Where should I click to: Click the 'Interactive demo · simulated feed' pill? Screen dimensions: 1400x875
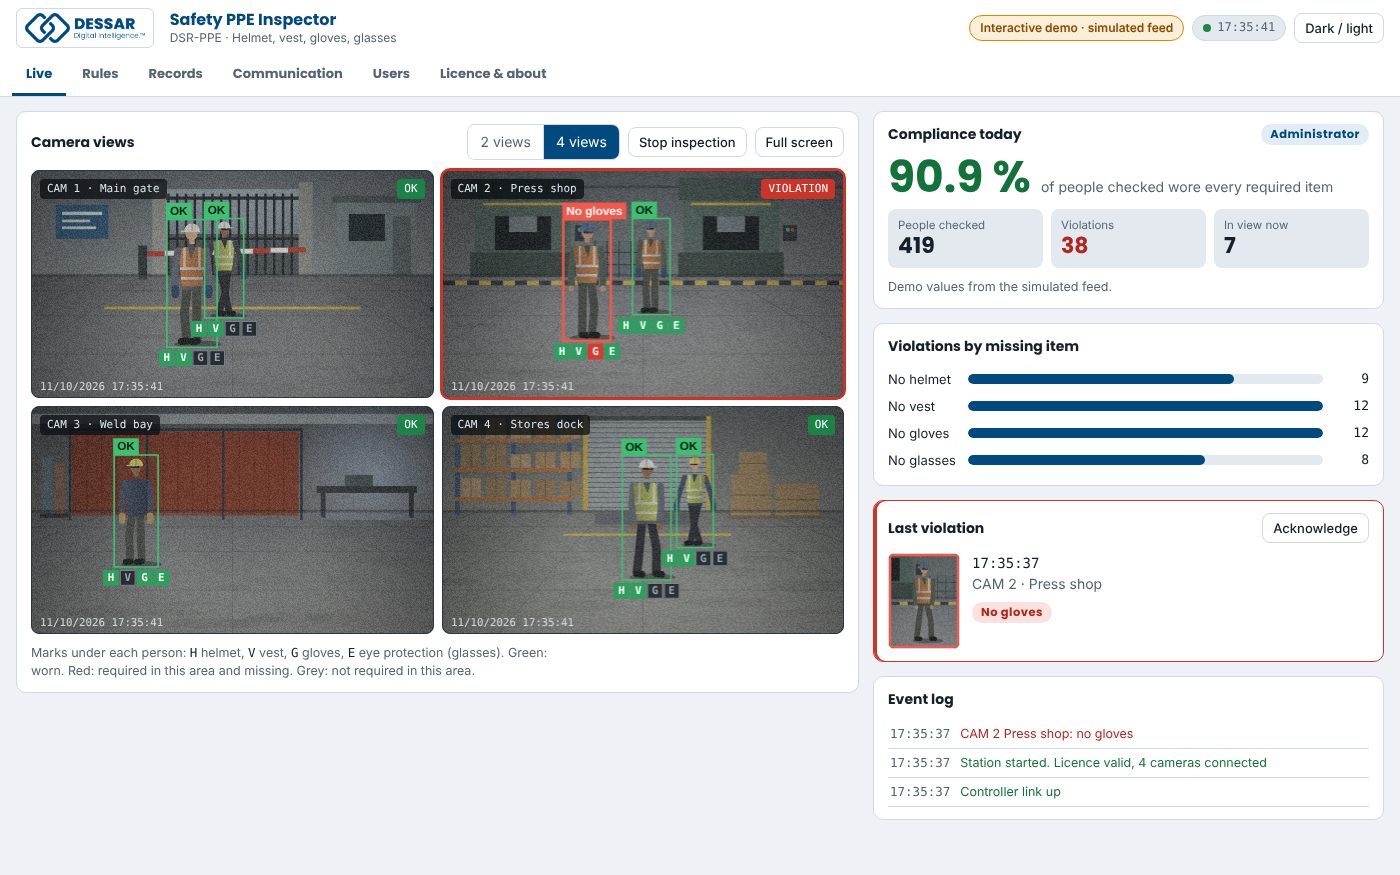tap(1076, 28)
